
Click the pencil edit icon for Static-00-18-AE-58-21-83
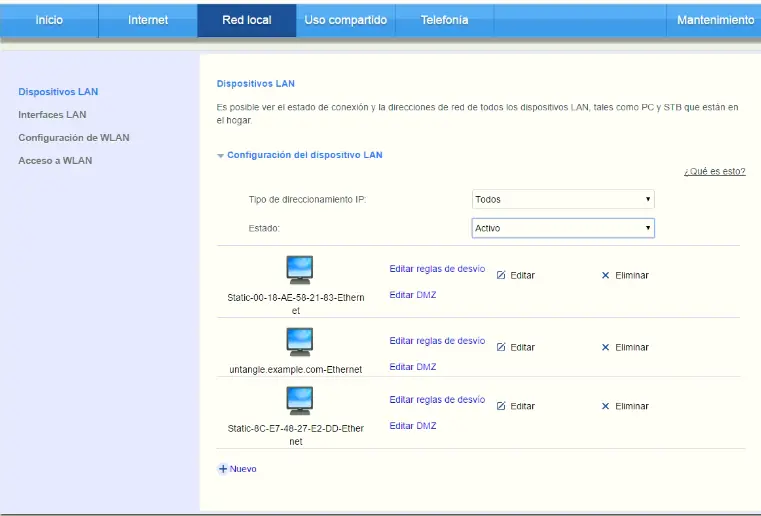501,275
